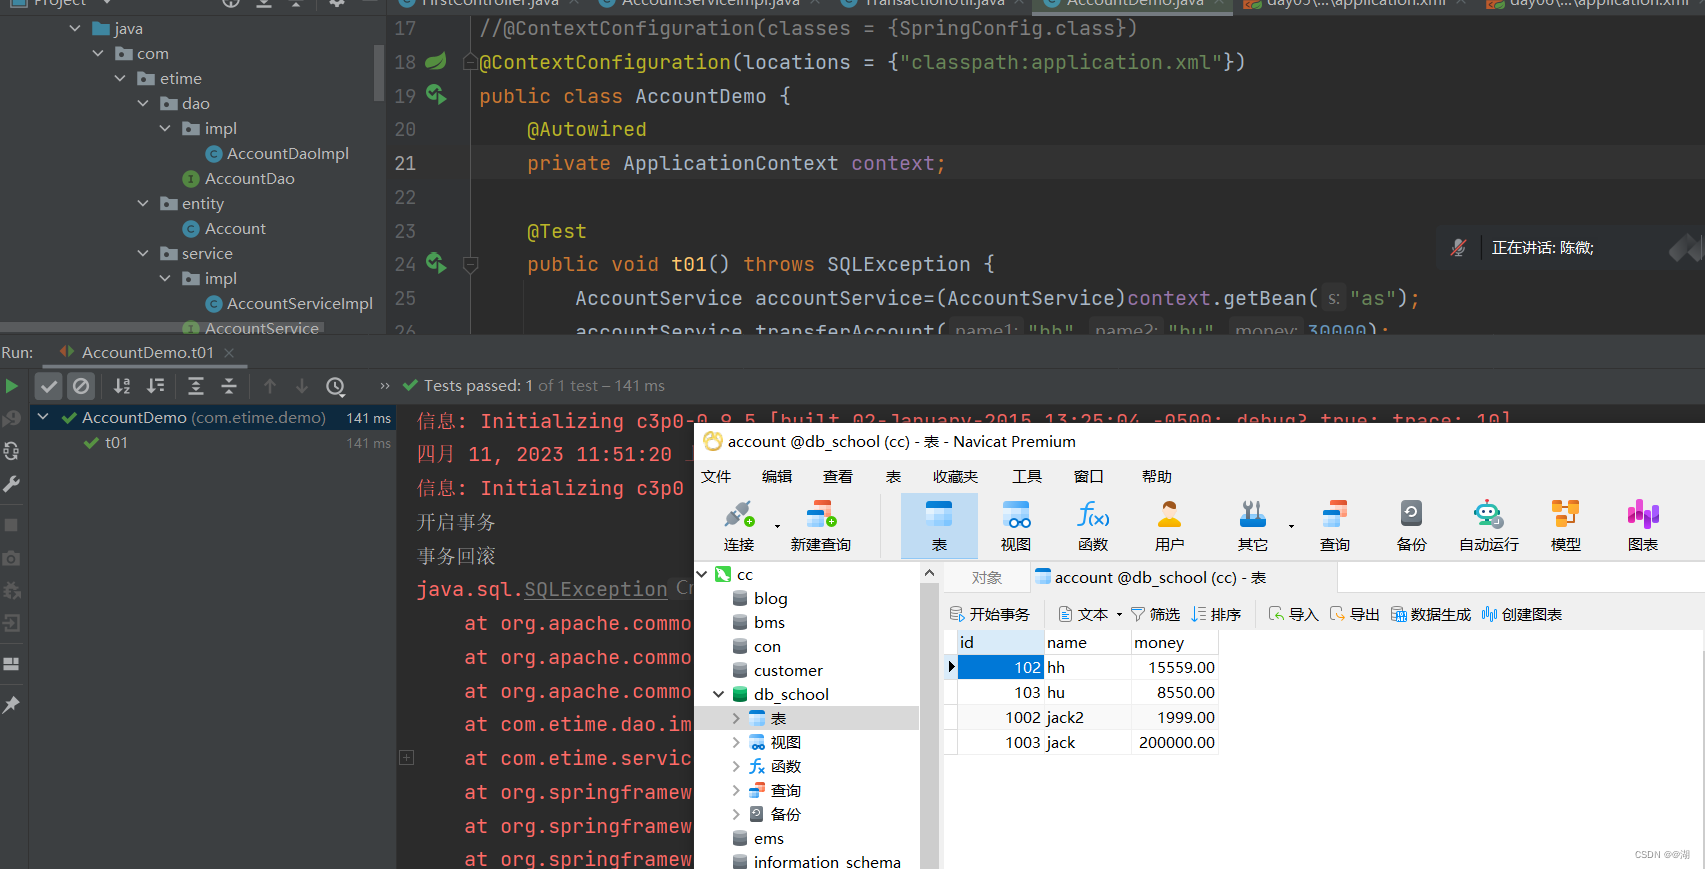
Task: Open Navicat 帮助 menu
Action: 1157,476
